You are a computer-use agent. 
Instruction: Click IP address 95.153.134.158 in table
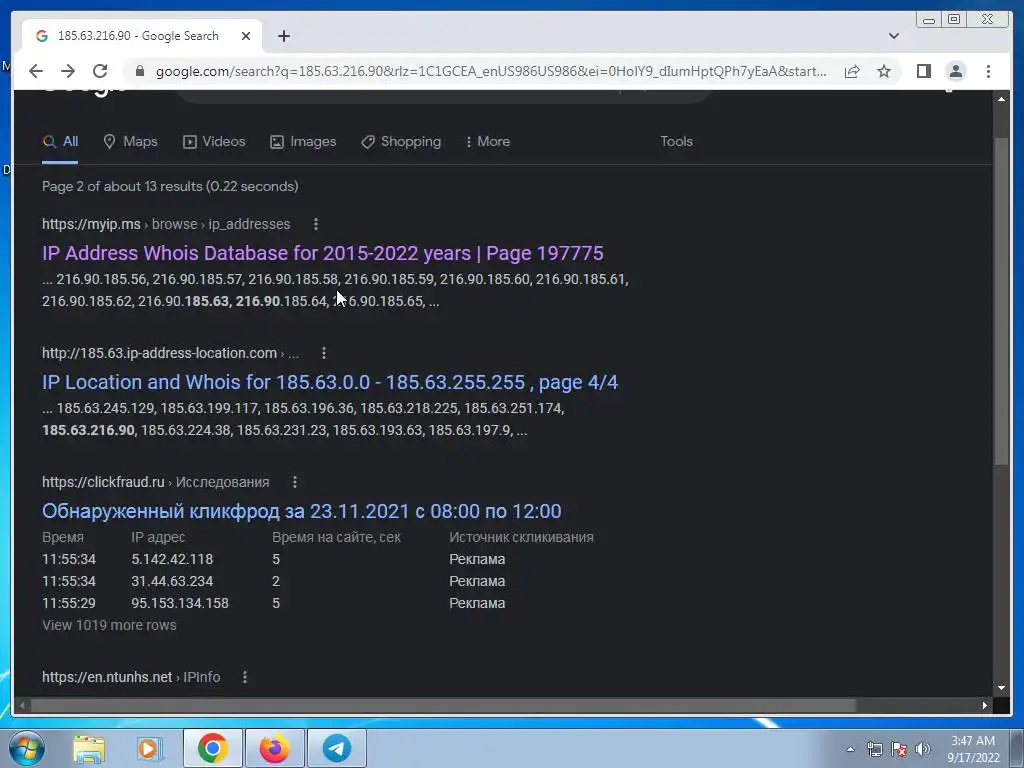click(180, 603)
